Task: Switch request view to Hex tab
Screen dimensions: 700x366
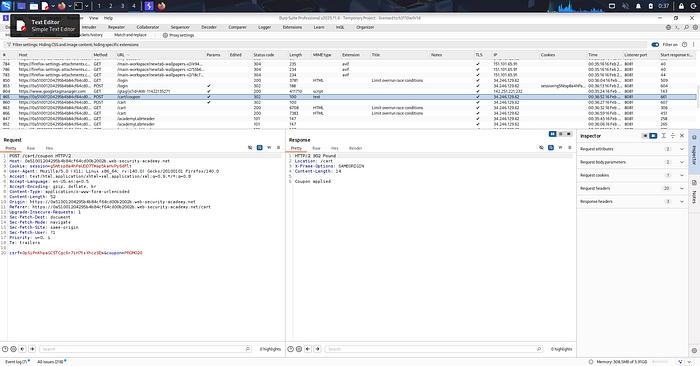Action: [x=49, y=148]
